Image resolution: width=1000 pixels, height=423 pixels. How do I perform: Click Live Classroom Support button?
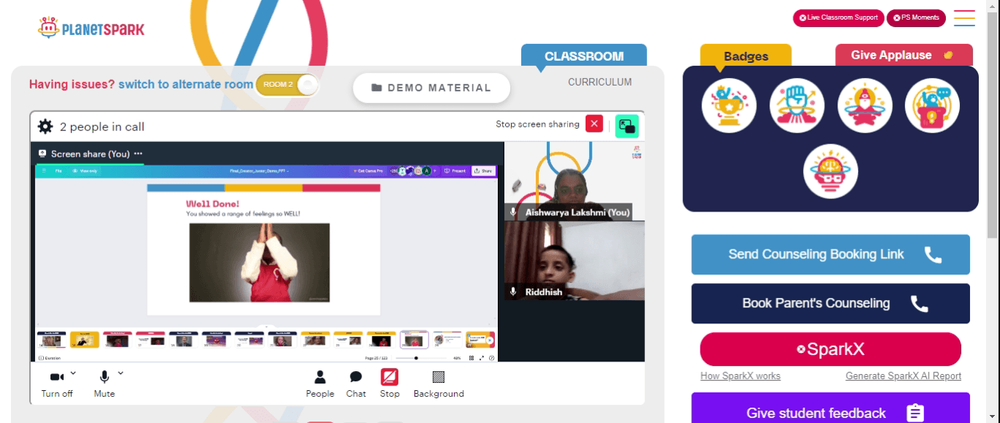click(x=838, y=18)
